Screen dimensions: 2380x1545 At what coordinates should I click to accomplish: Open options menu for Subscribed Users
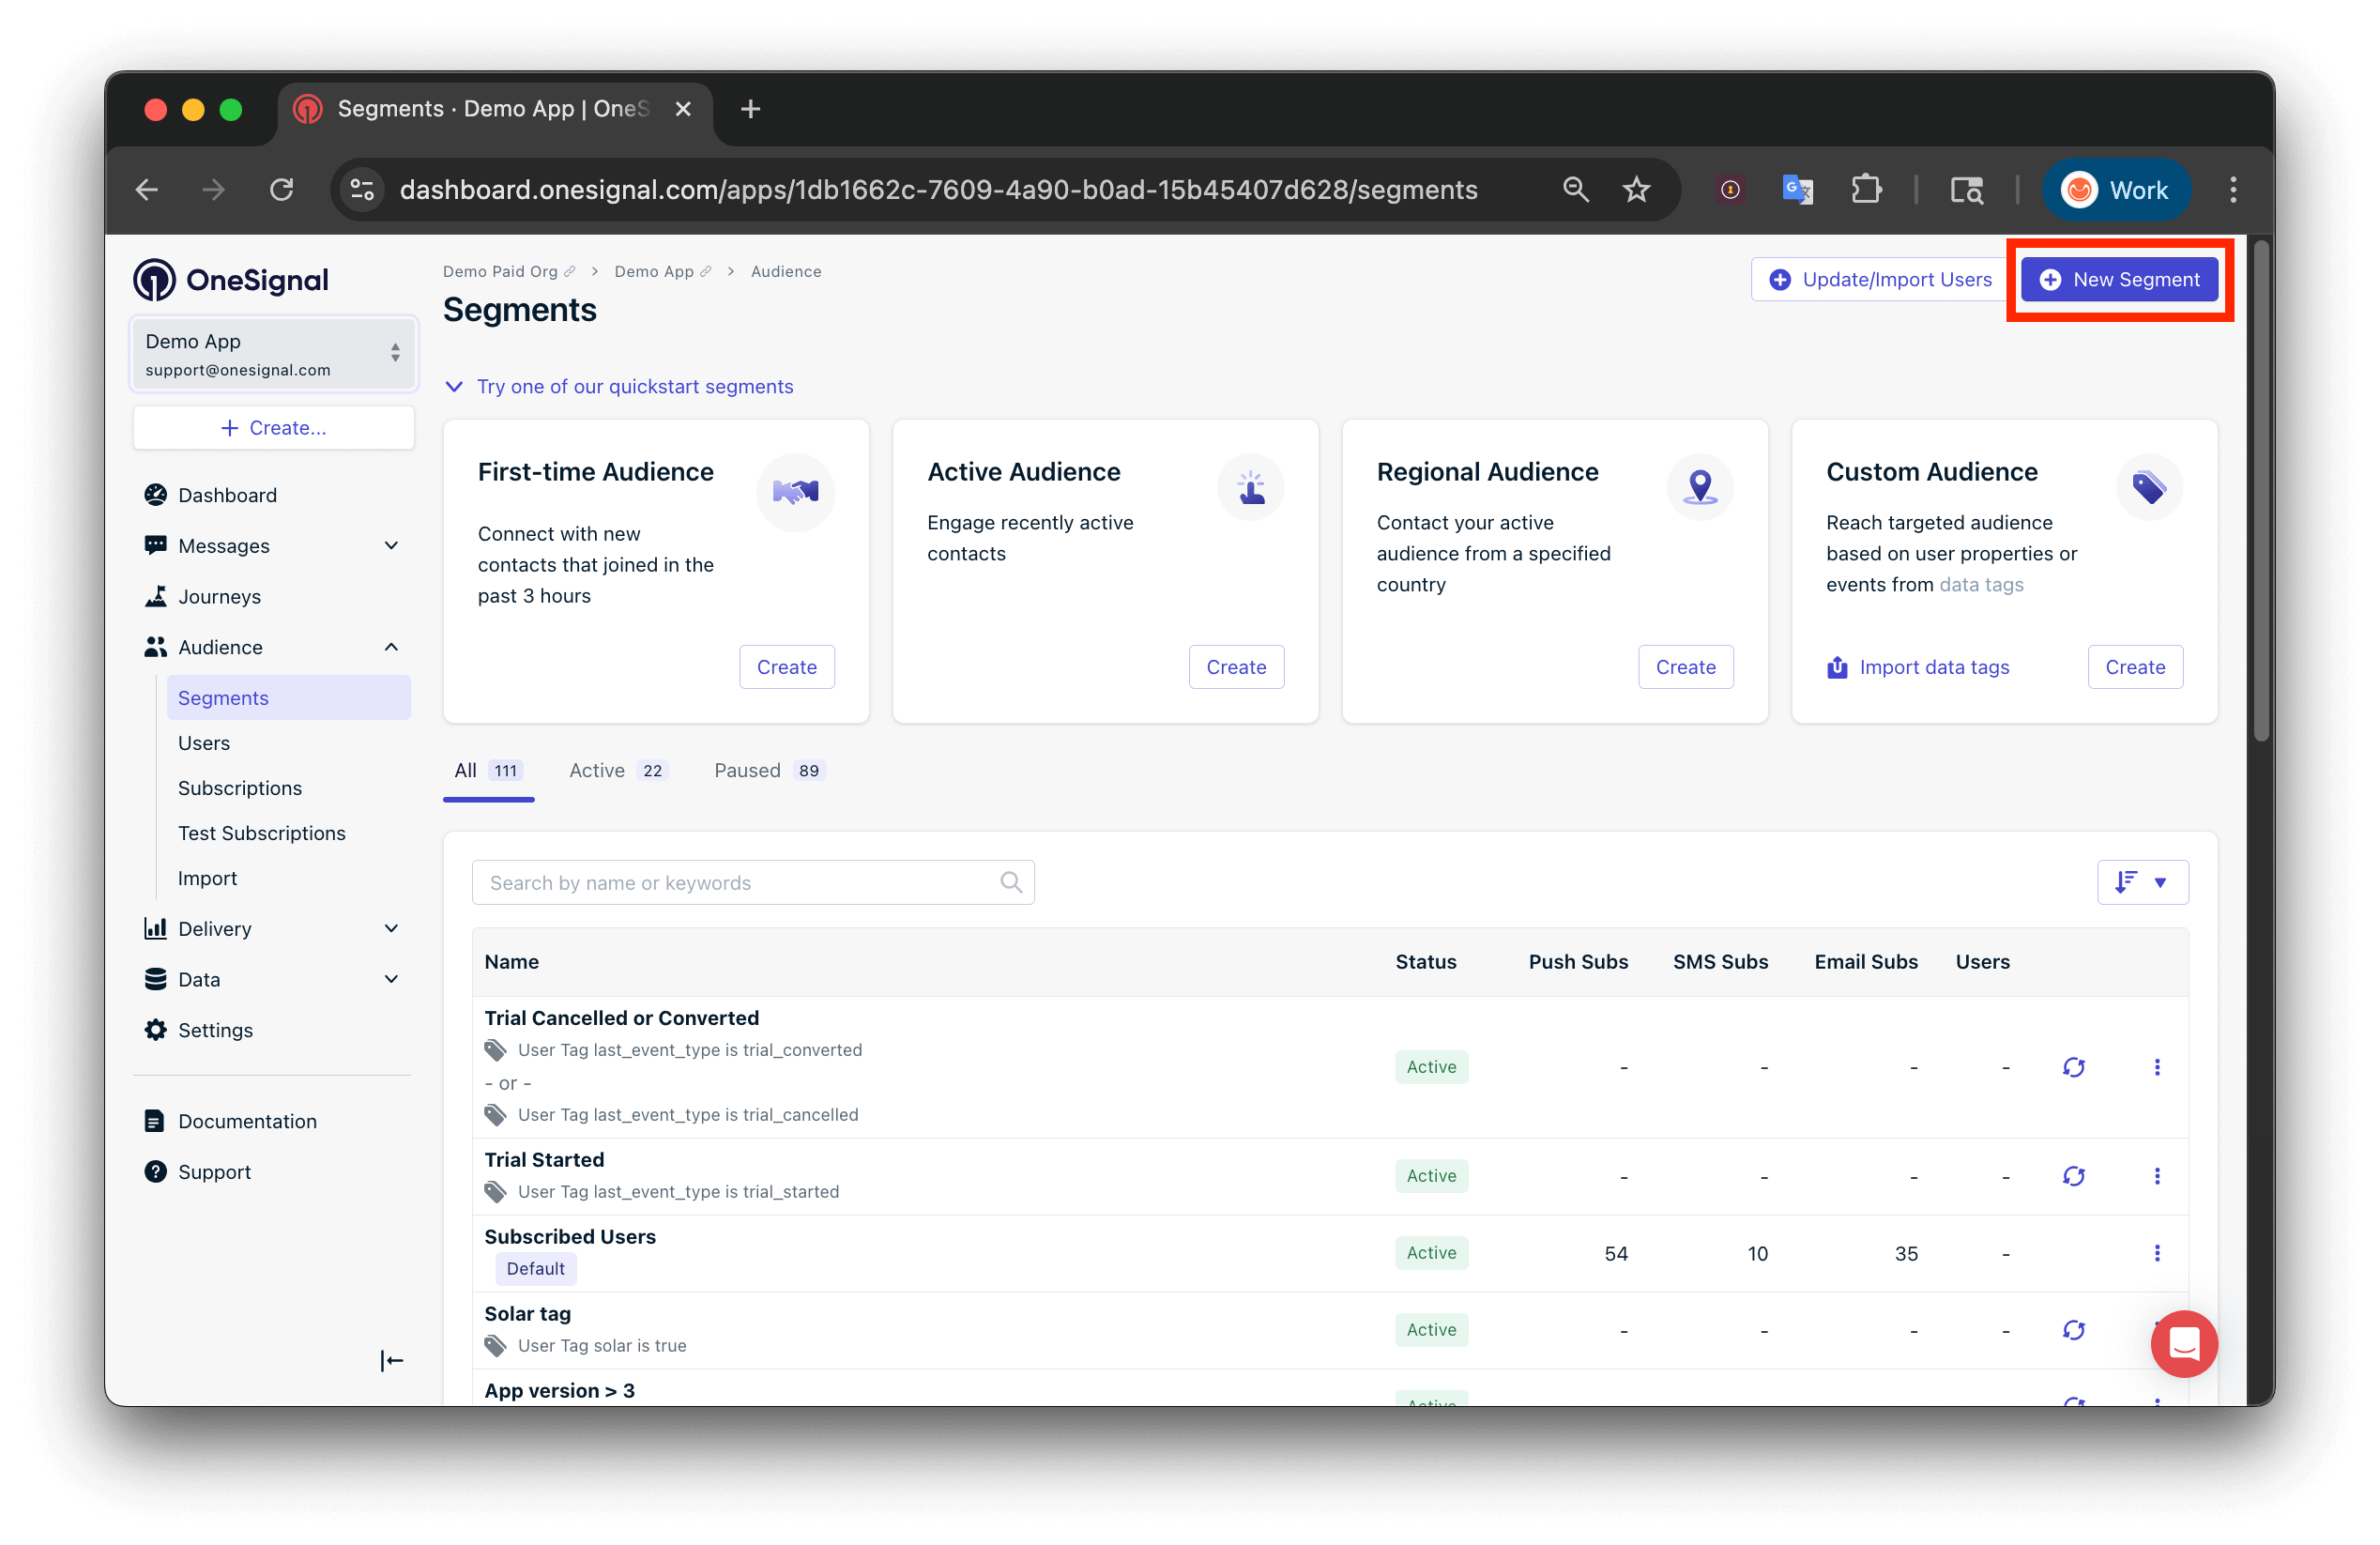click(x=2156, y=1253)
